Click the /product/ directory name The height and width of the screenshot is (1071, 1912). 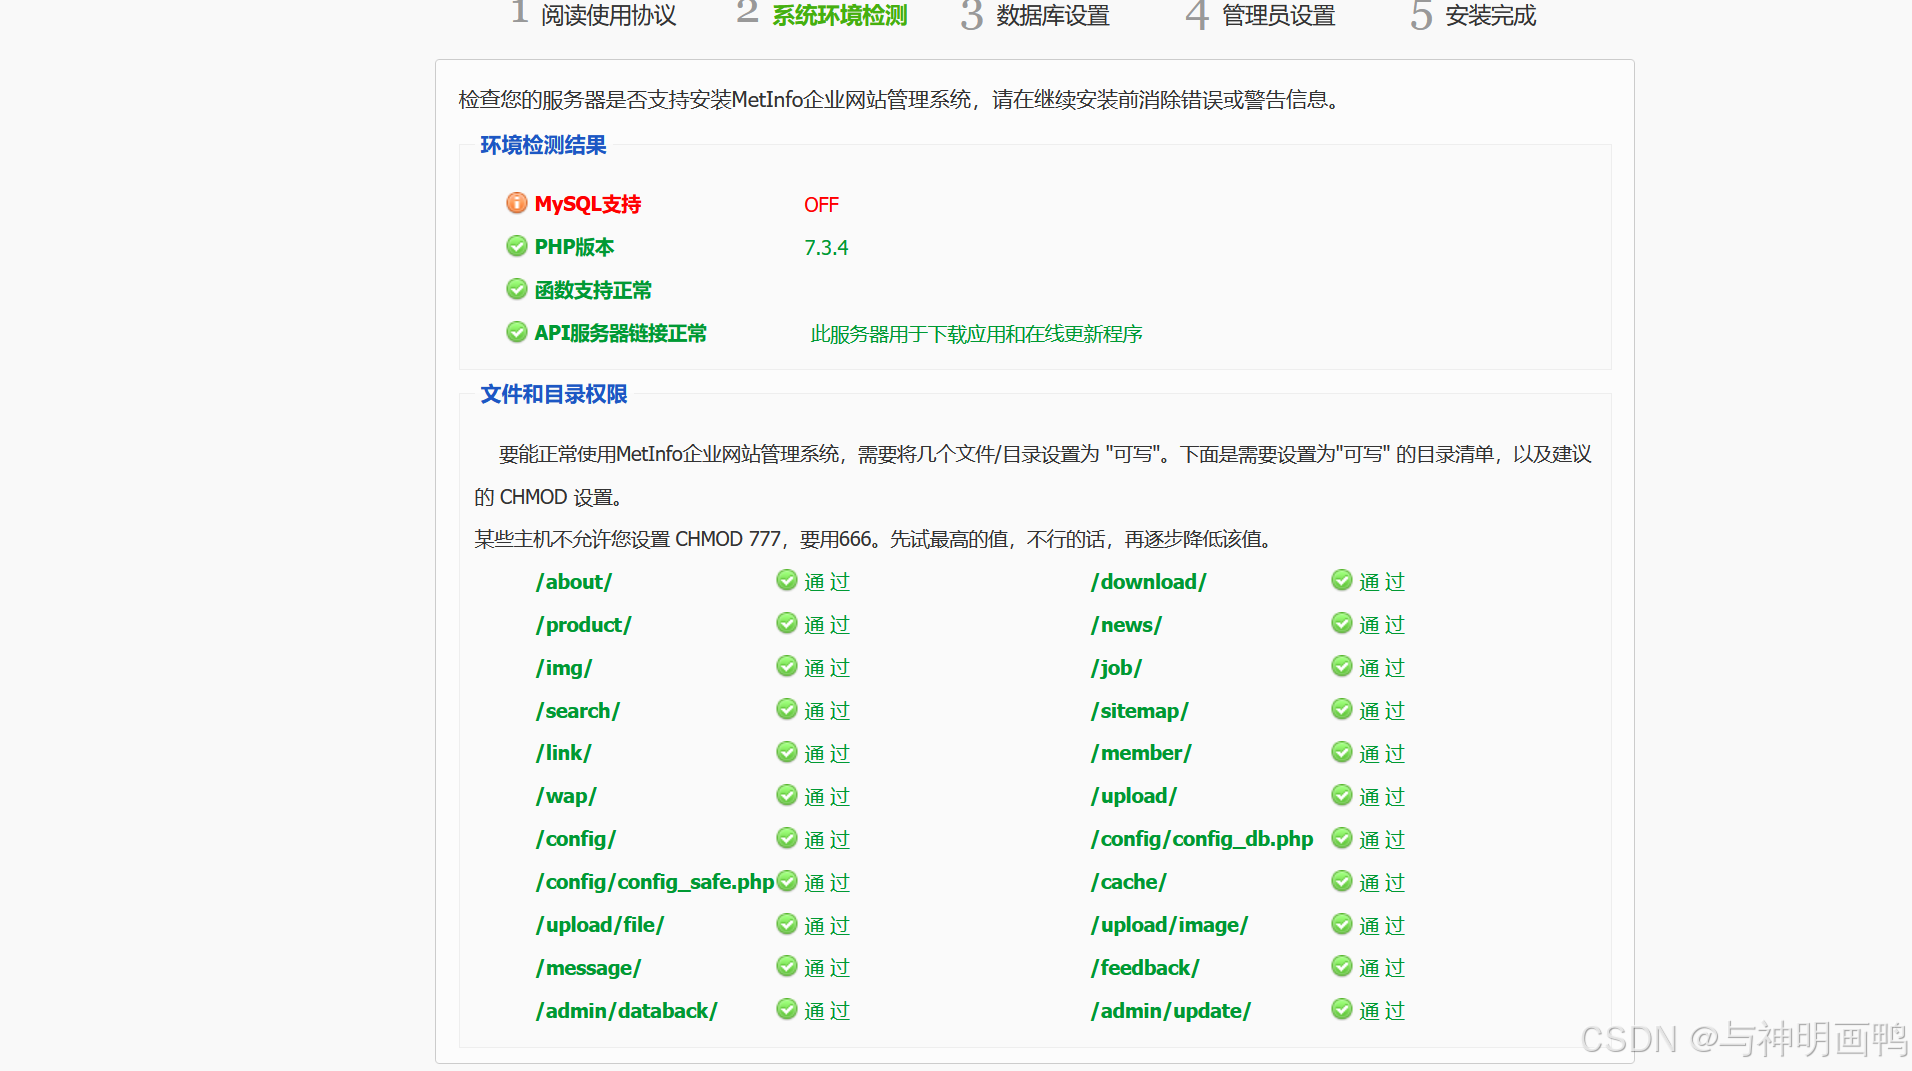(584, 625)
